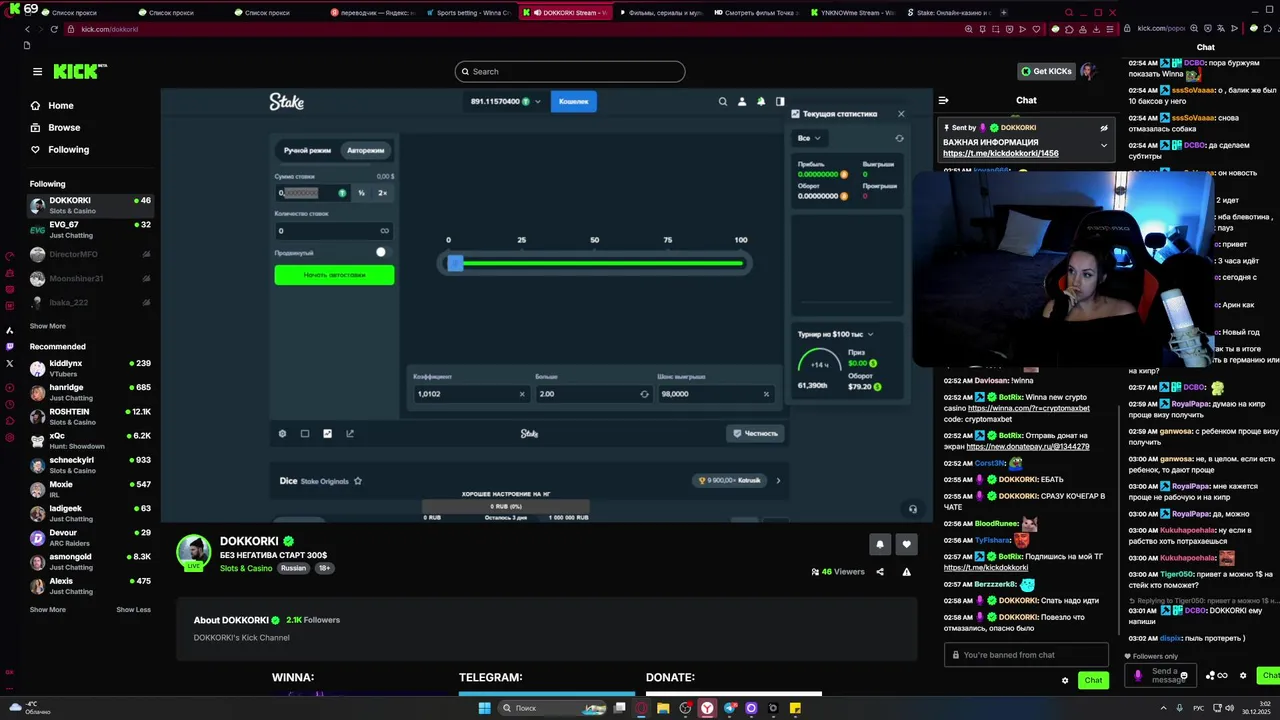Select auto mode (Авторежим)

(x=366, y=150)
